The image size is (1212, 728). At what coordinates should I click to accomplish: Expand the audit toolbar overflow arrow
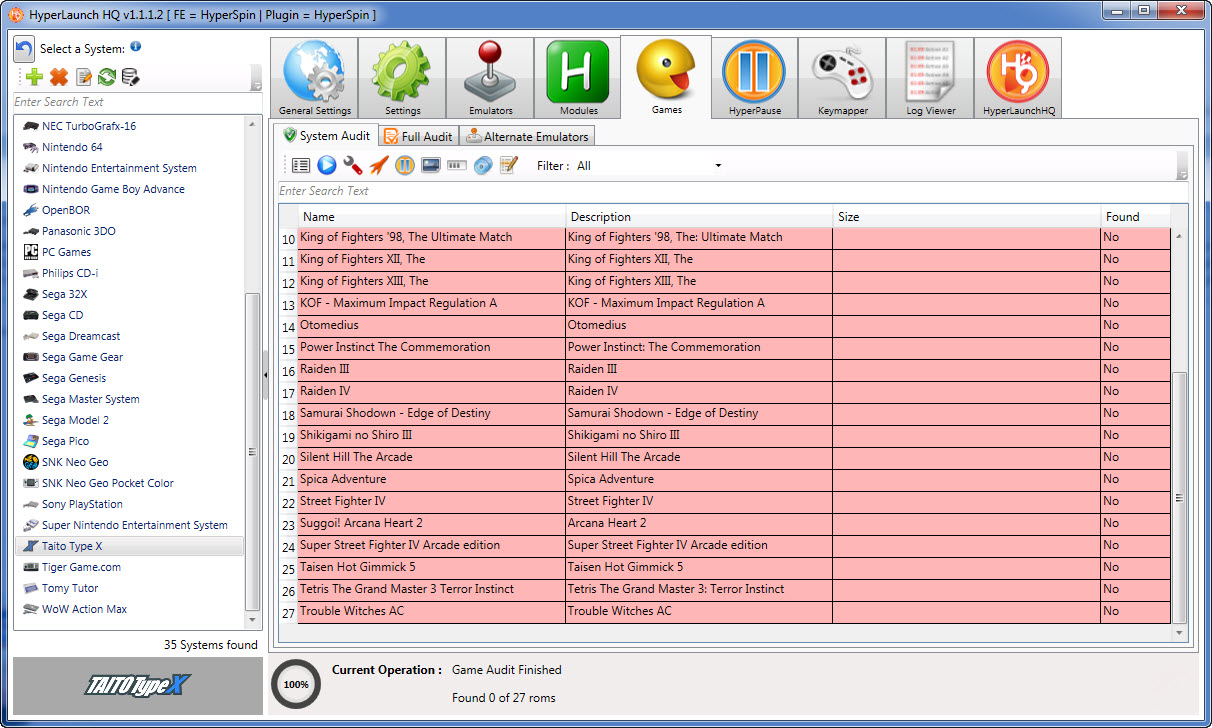point(1182,166)
